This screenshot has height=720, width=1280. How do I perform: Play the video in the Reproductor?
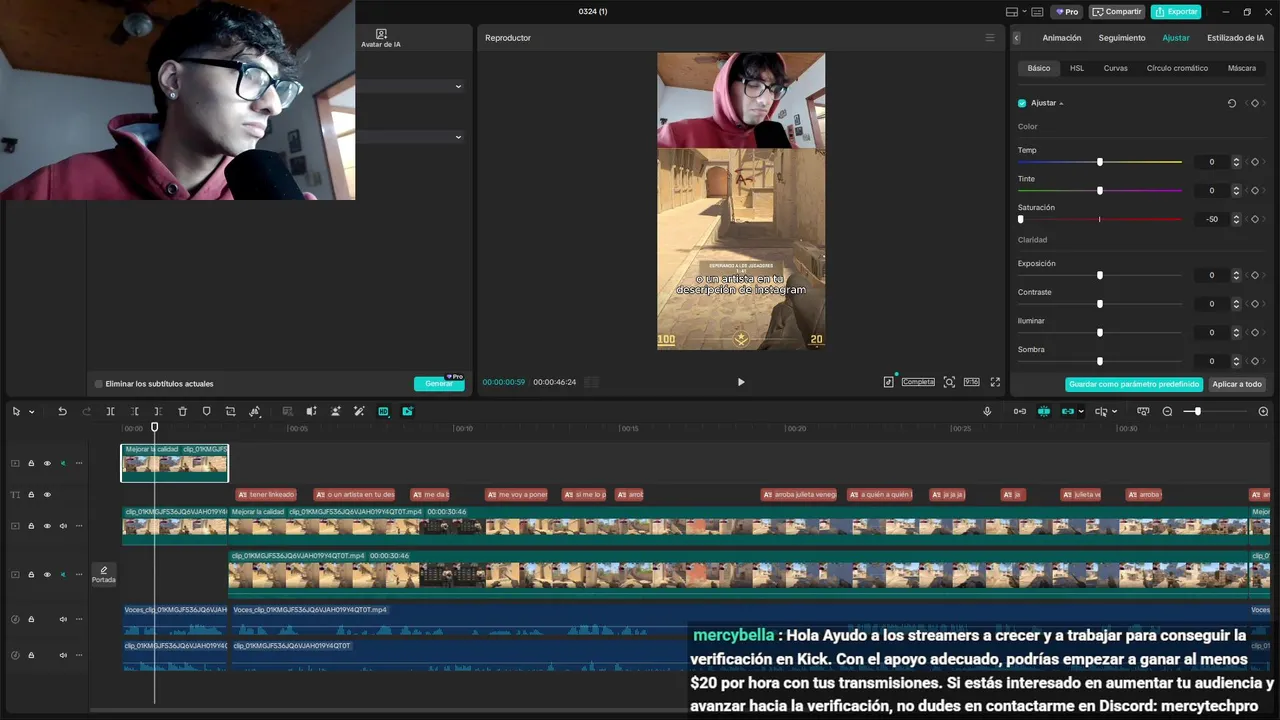(x=741, y=382)
